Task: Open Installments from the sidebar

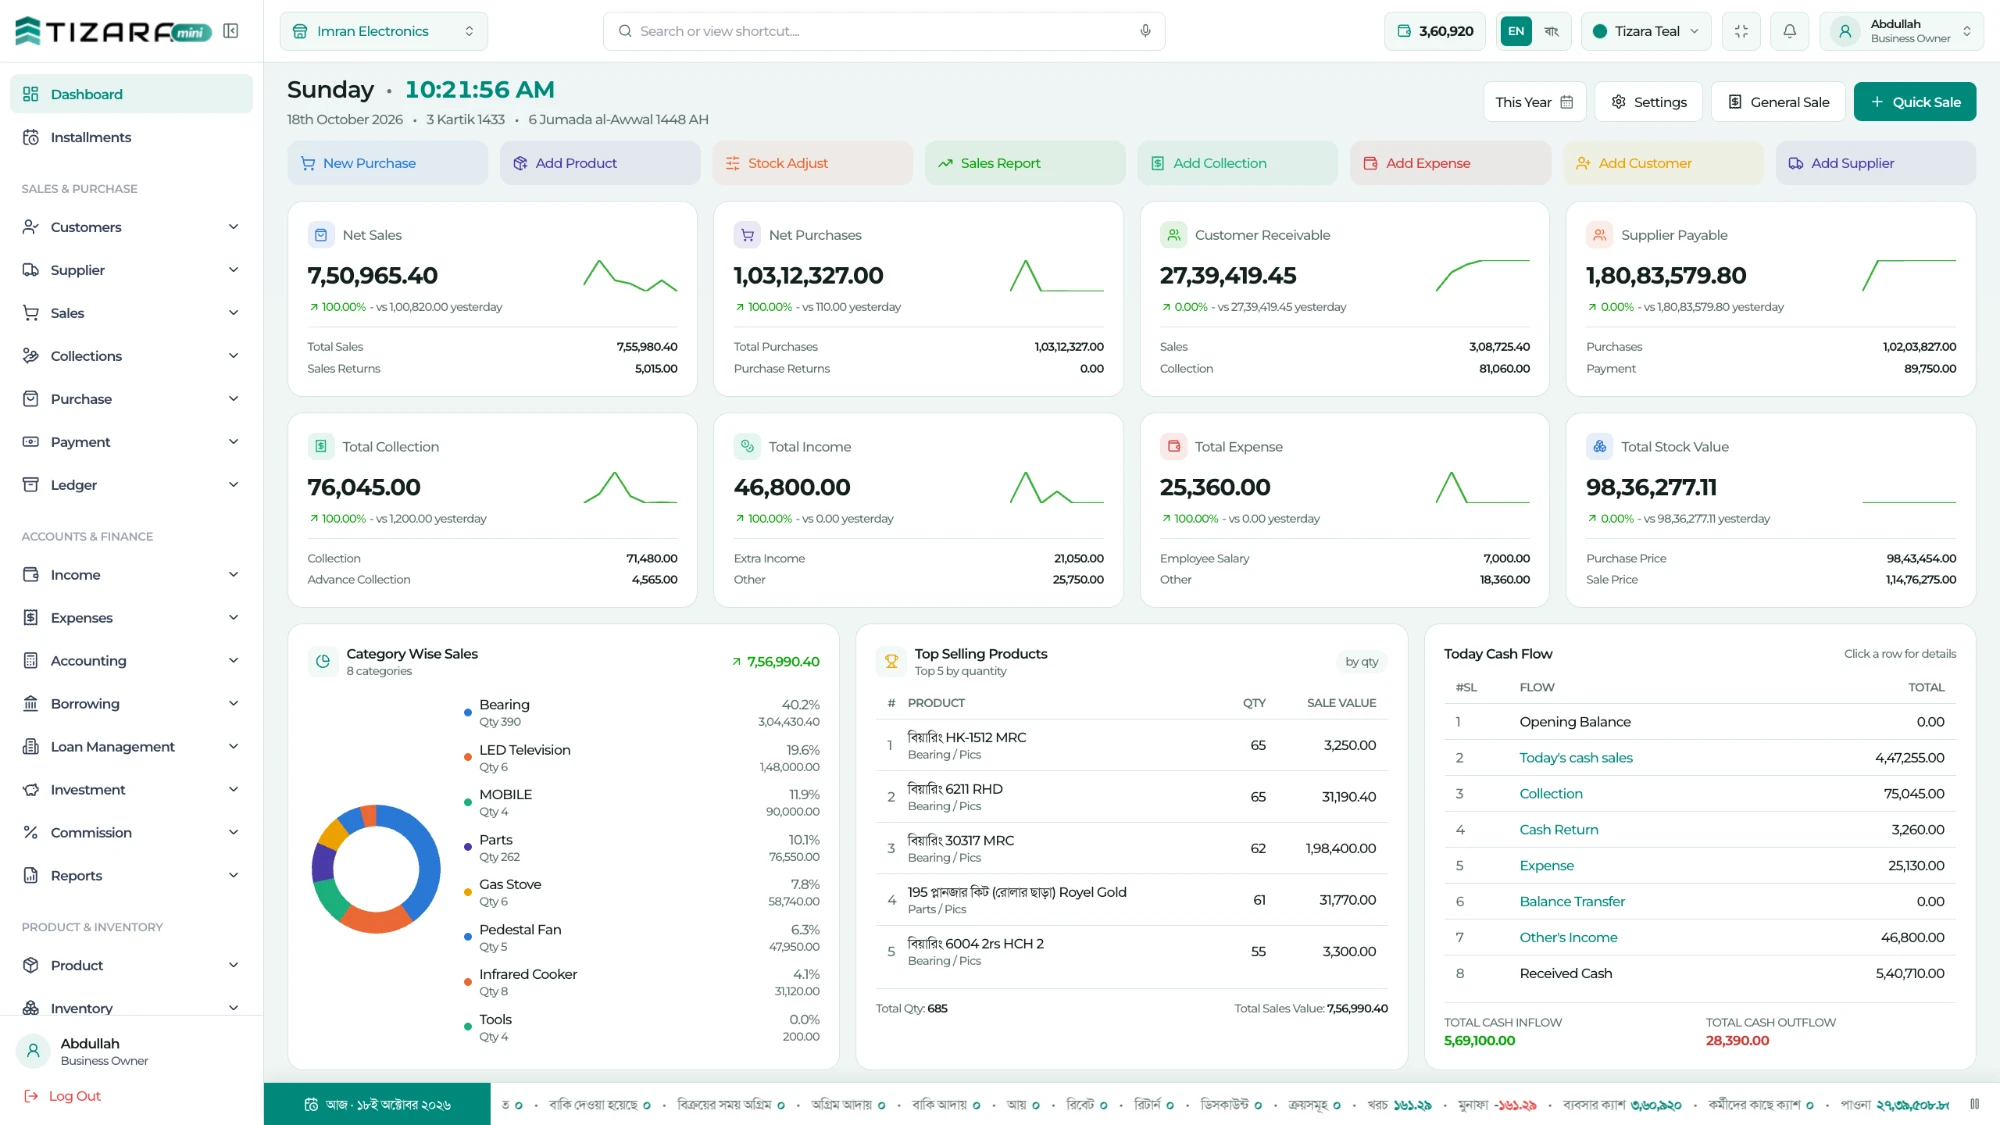Action: tap(131, 137)
